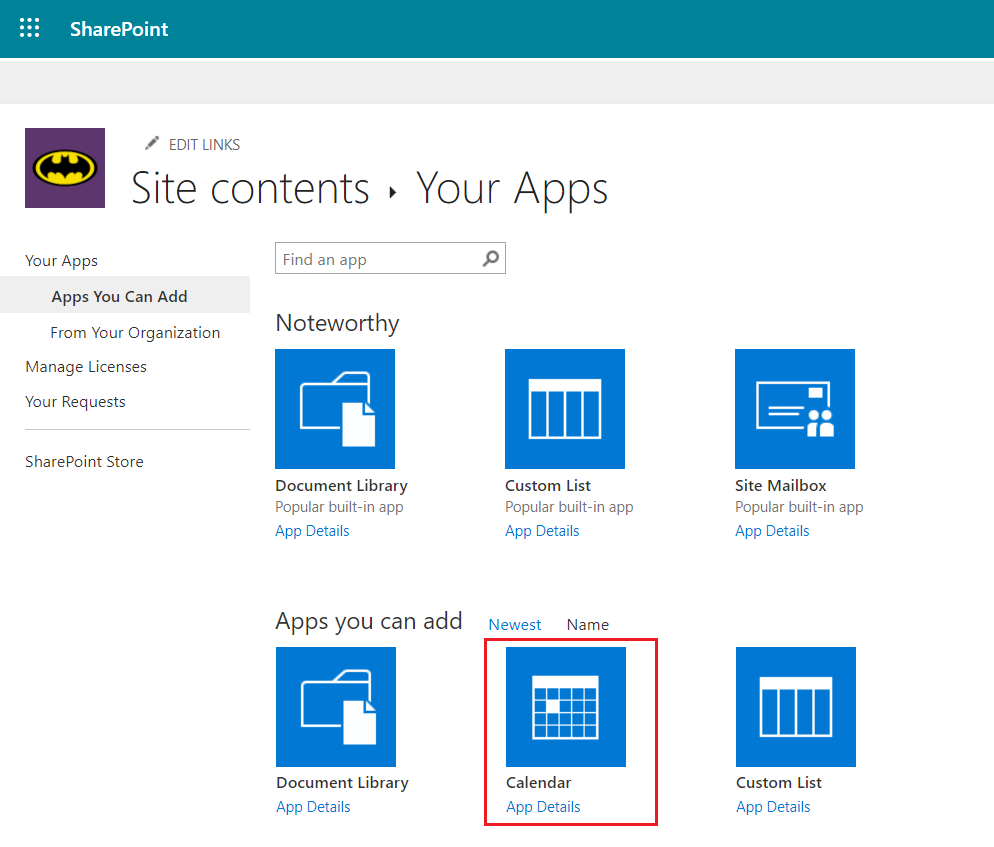This screenshot has height=847, width=994.
Task: Select From Your Organization in sidebar
Action: 135,333
